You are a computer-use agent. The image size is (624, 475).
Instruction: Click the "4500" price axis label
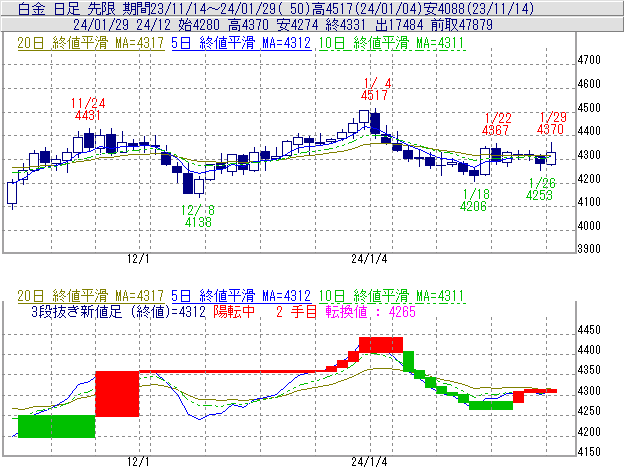589,108
